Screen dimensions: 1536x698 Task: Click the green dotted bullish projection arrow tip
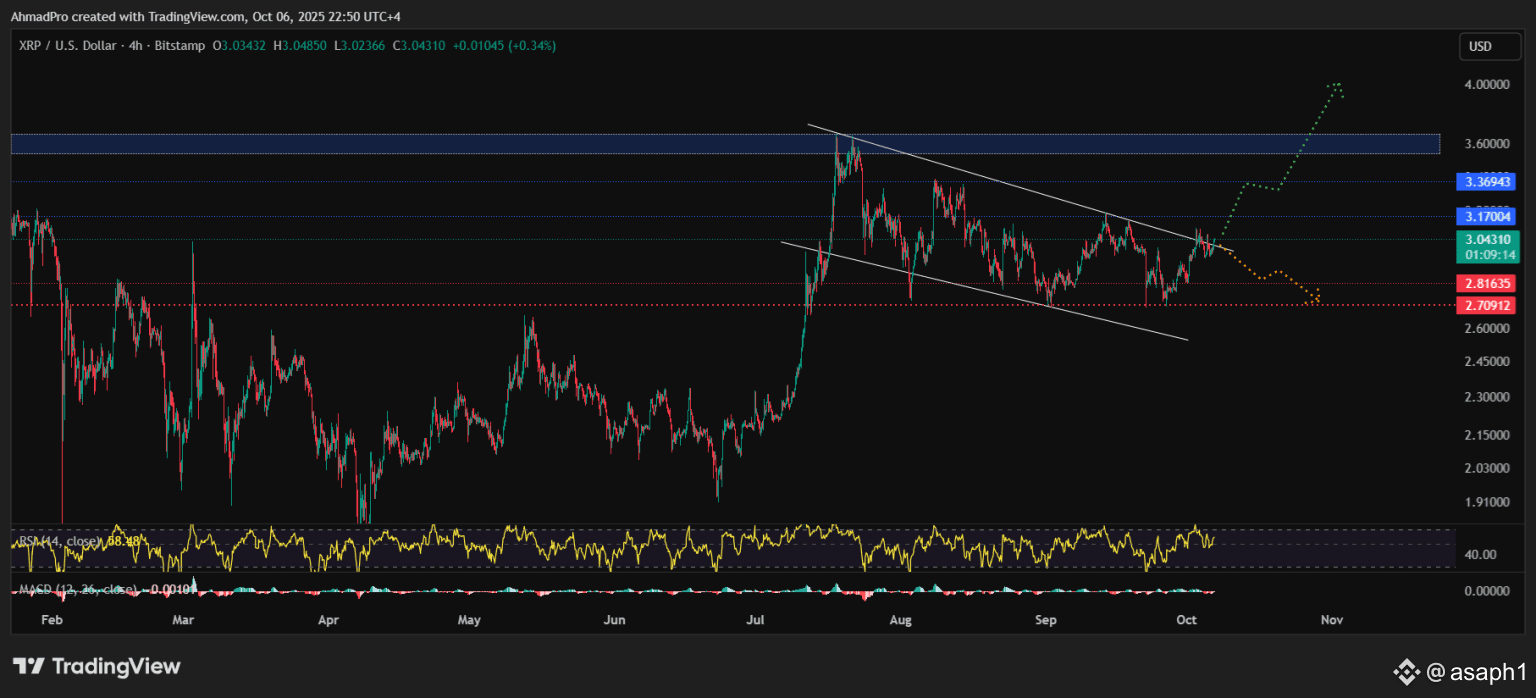[x=1336, y=85]
